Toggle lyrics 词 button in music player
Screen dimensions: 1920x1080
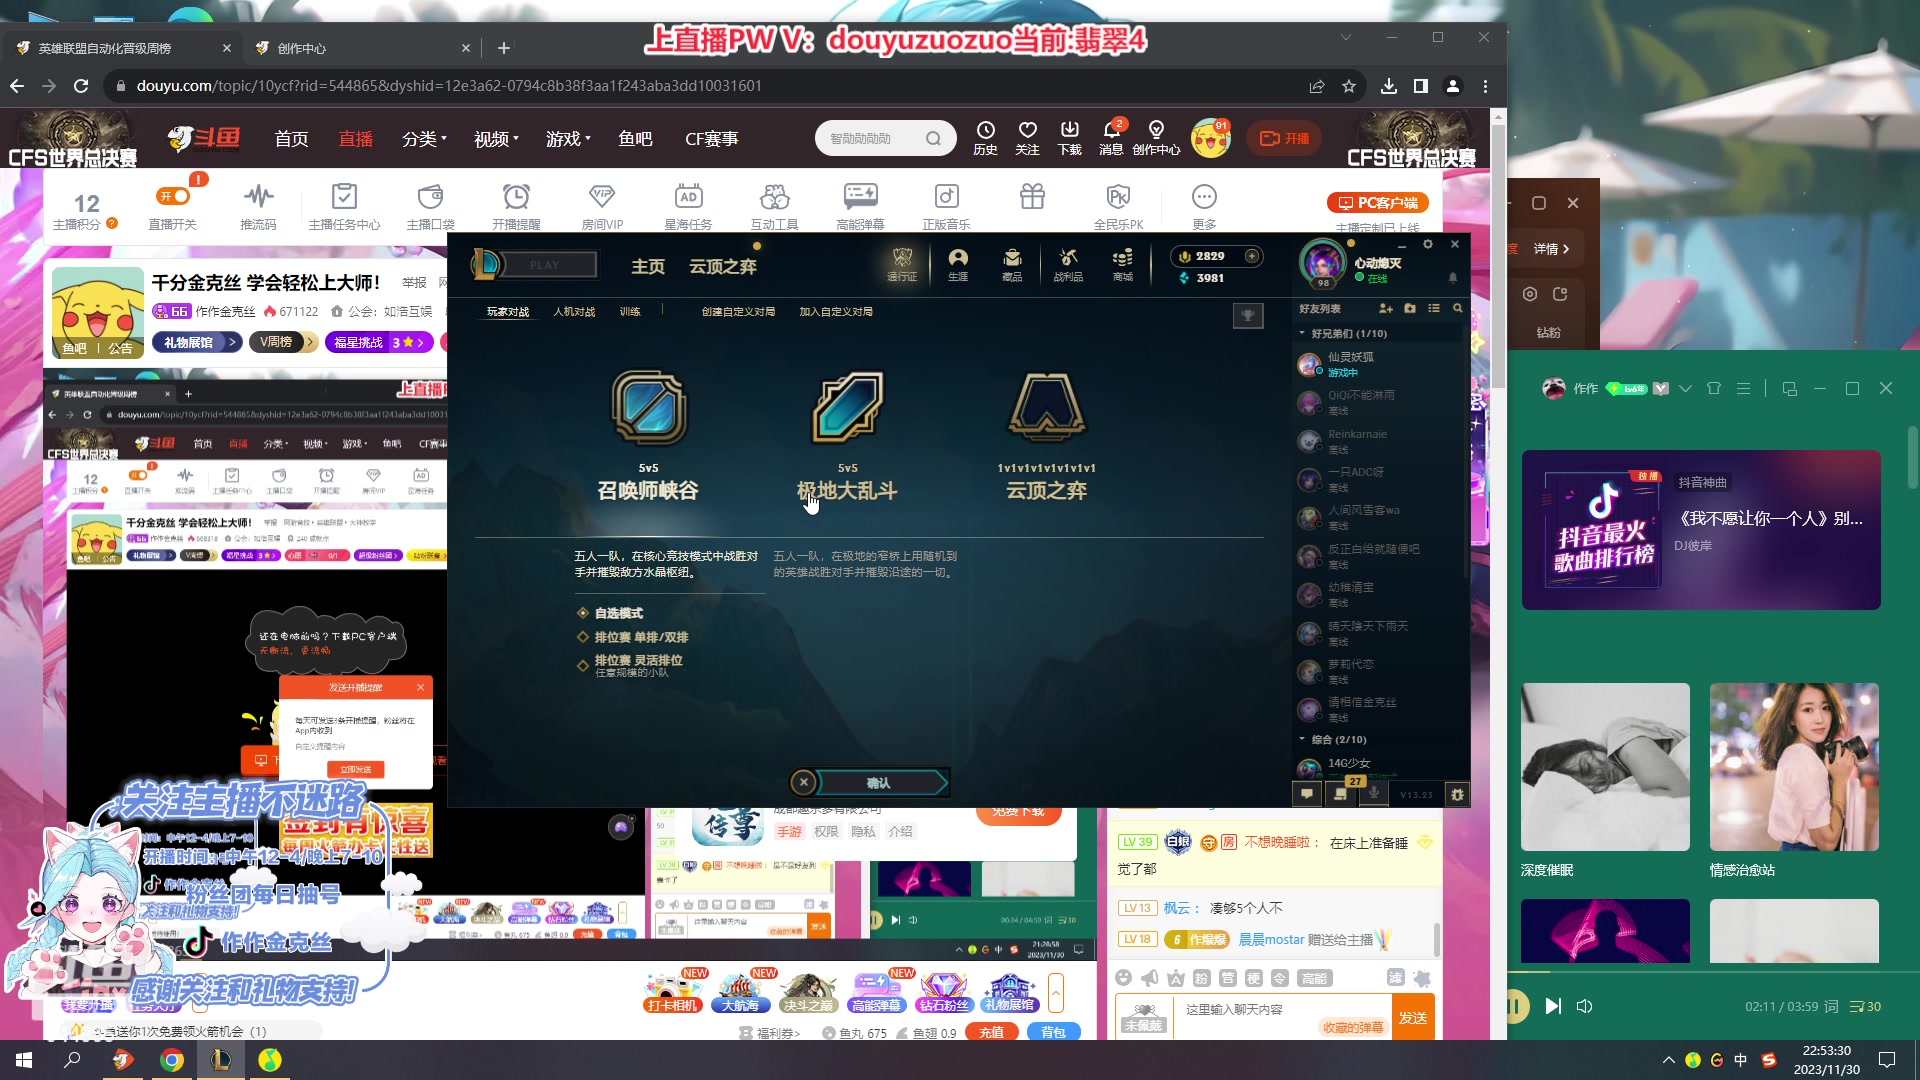click(x=1832, y=1006)
